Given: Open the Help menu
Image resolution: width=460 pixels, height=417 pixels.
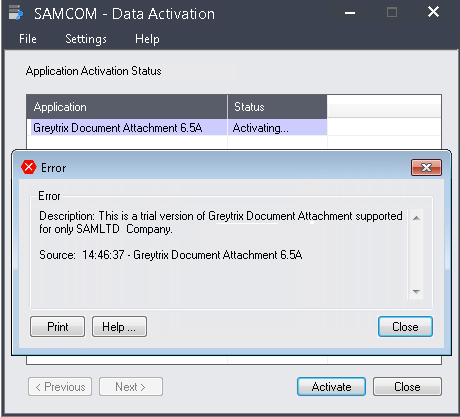Looking at the screenshot, I should pos(147,39).
